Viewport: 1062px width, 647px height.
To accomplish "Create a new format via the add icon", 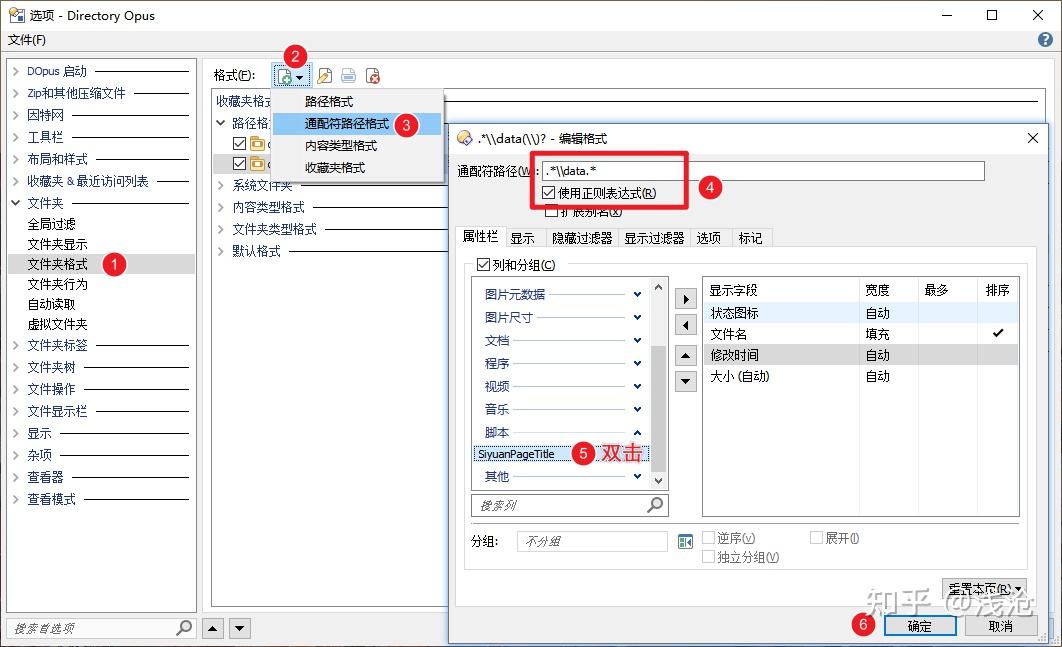I will click(x=285, y=75).
